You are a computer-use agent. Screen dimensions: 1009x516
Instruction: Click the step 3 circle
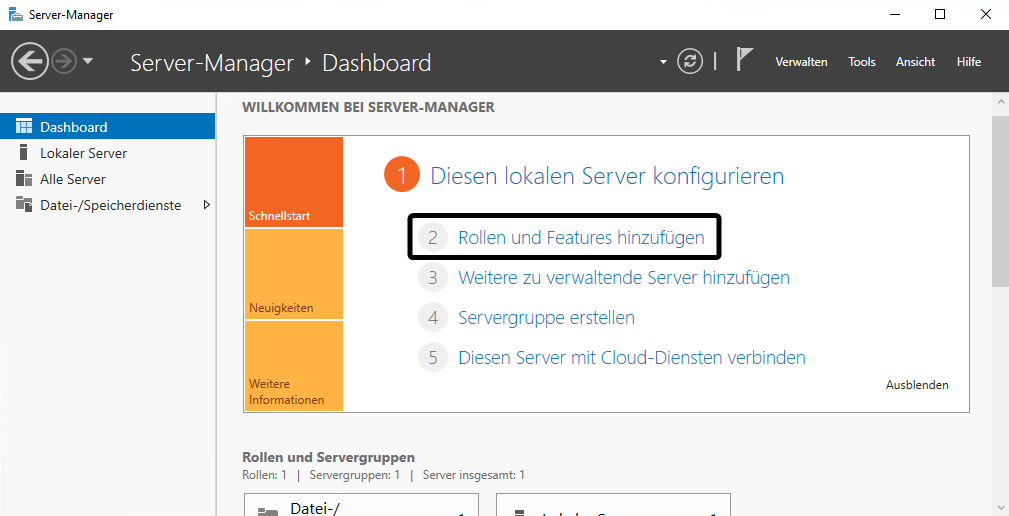coord(432,277)
